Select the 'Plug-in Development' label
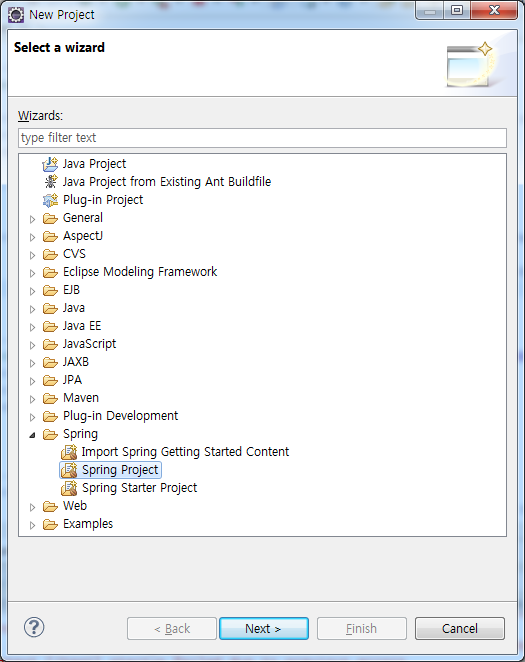This screenshot has width=525, height=662. coord(121,416)
